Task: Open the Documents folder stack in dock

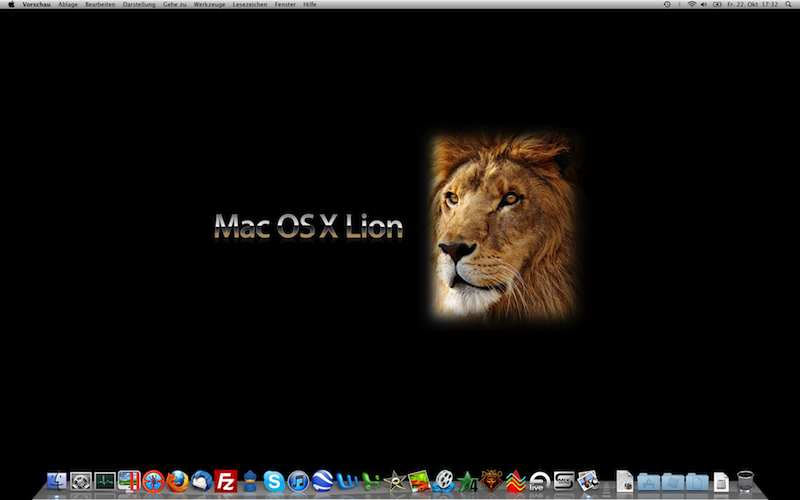Action: click(672, 482)
